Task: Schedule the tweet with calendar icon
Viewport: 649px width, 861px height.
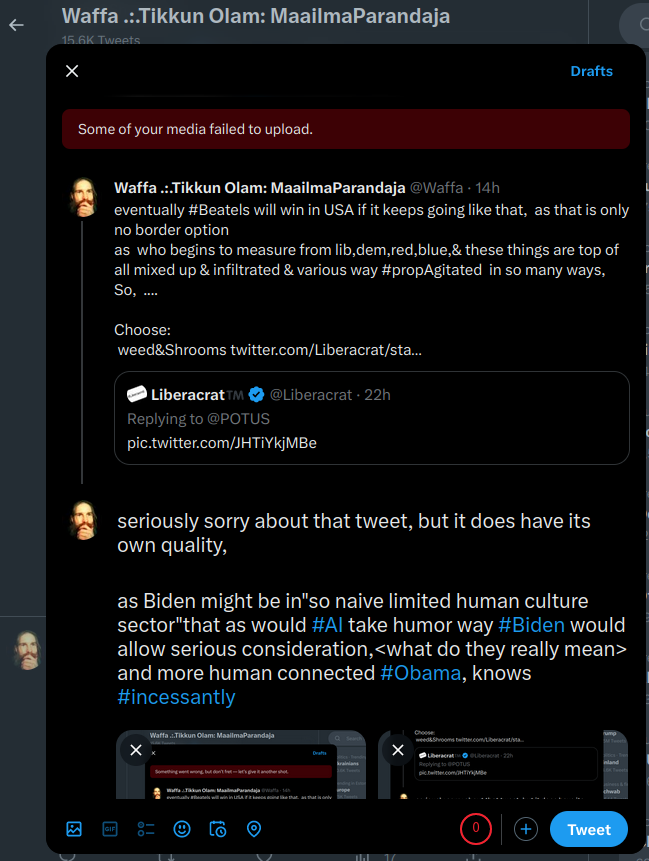Action: pos(218,829)
